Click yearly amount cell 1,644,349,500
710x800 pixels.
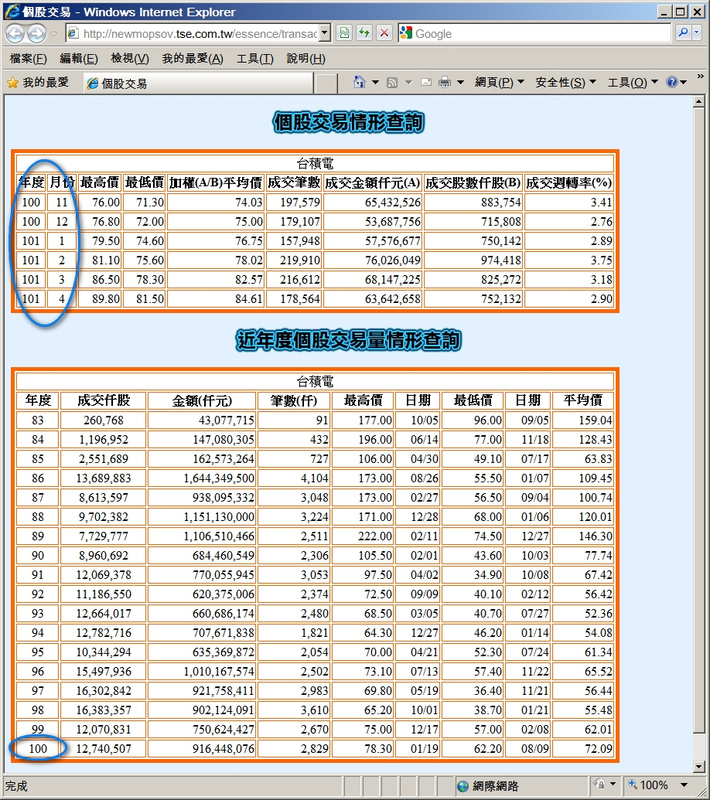[x=201, y=478]
